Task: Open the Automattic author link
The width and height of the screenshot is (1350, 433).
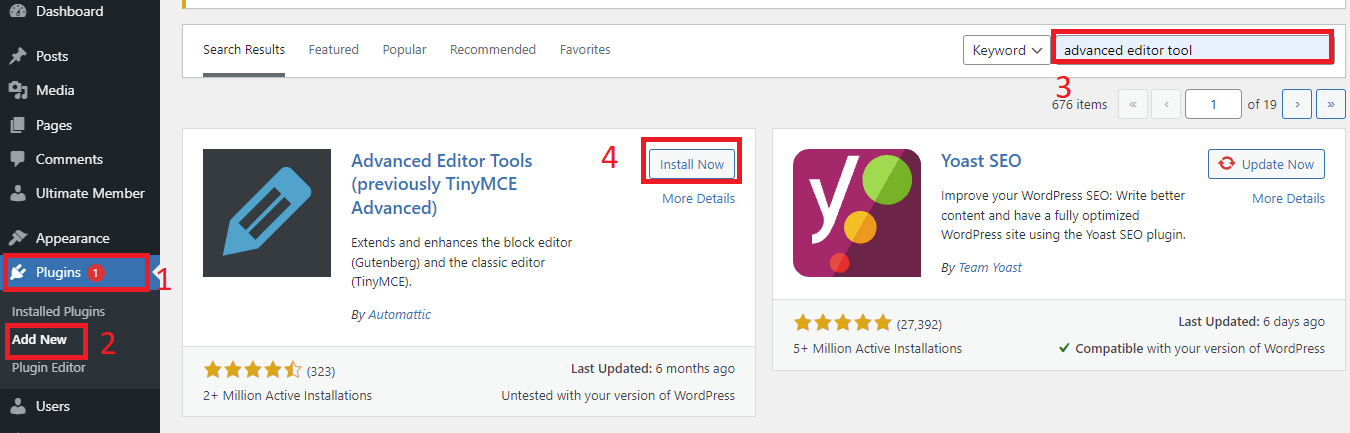Action: point(399,315)
